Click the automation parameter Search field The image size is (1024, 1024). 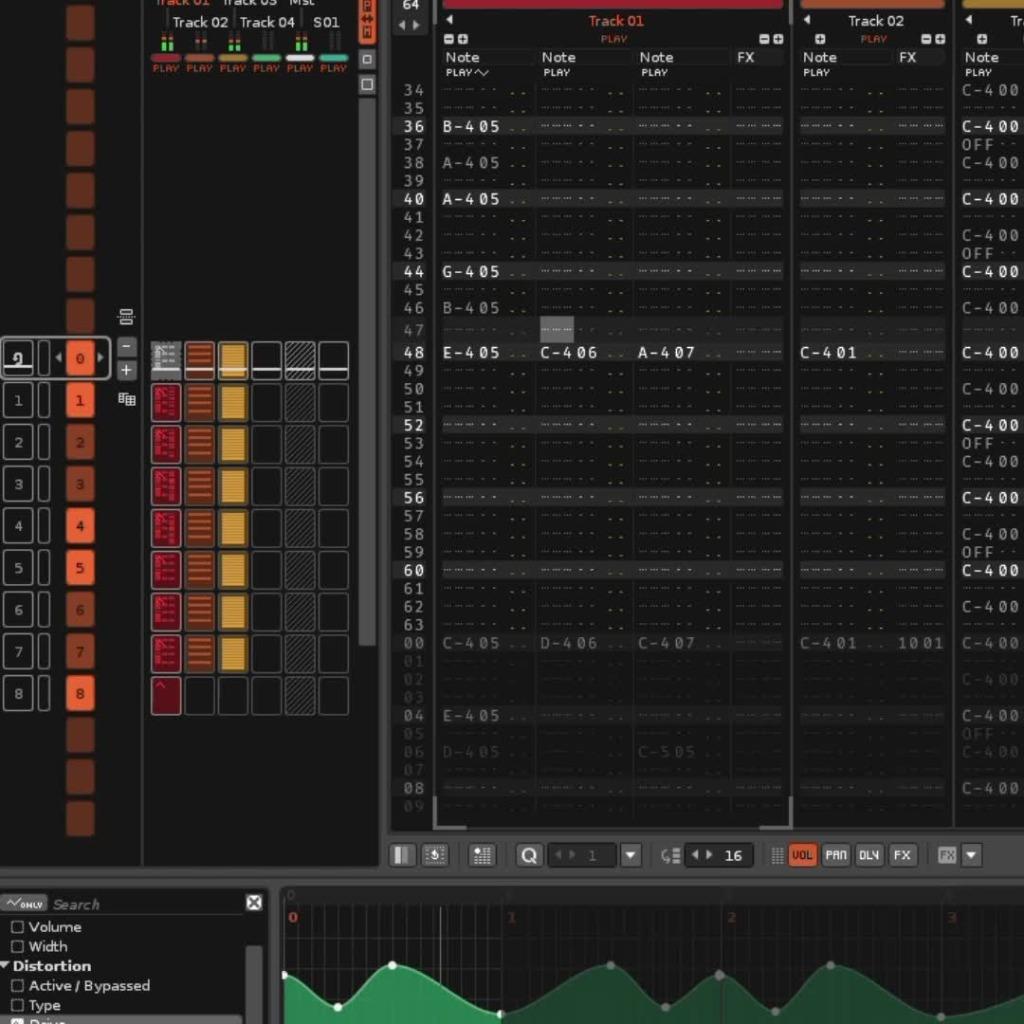[147, 904]
